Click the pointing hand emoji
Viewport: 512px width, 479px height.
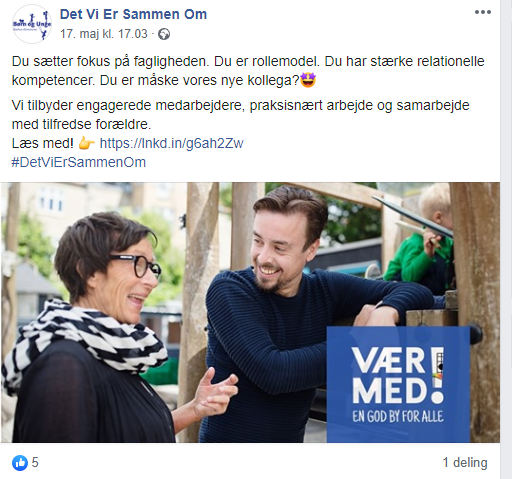87,143
